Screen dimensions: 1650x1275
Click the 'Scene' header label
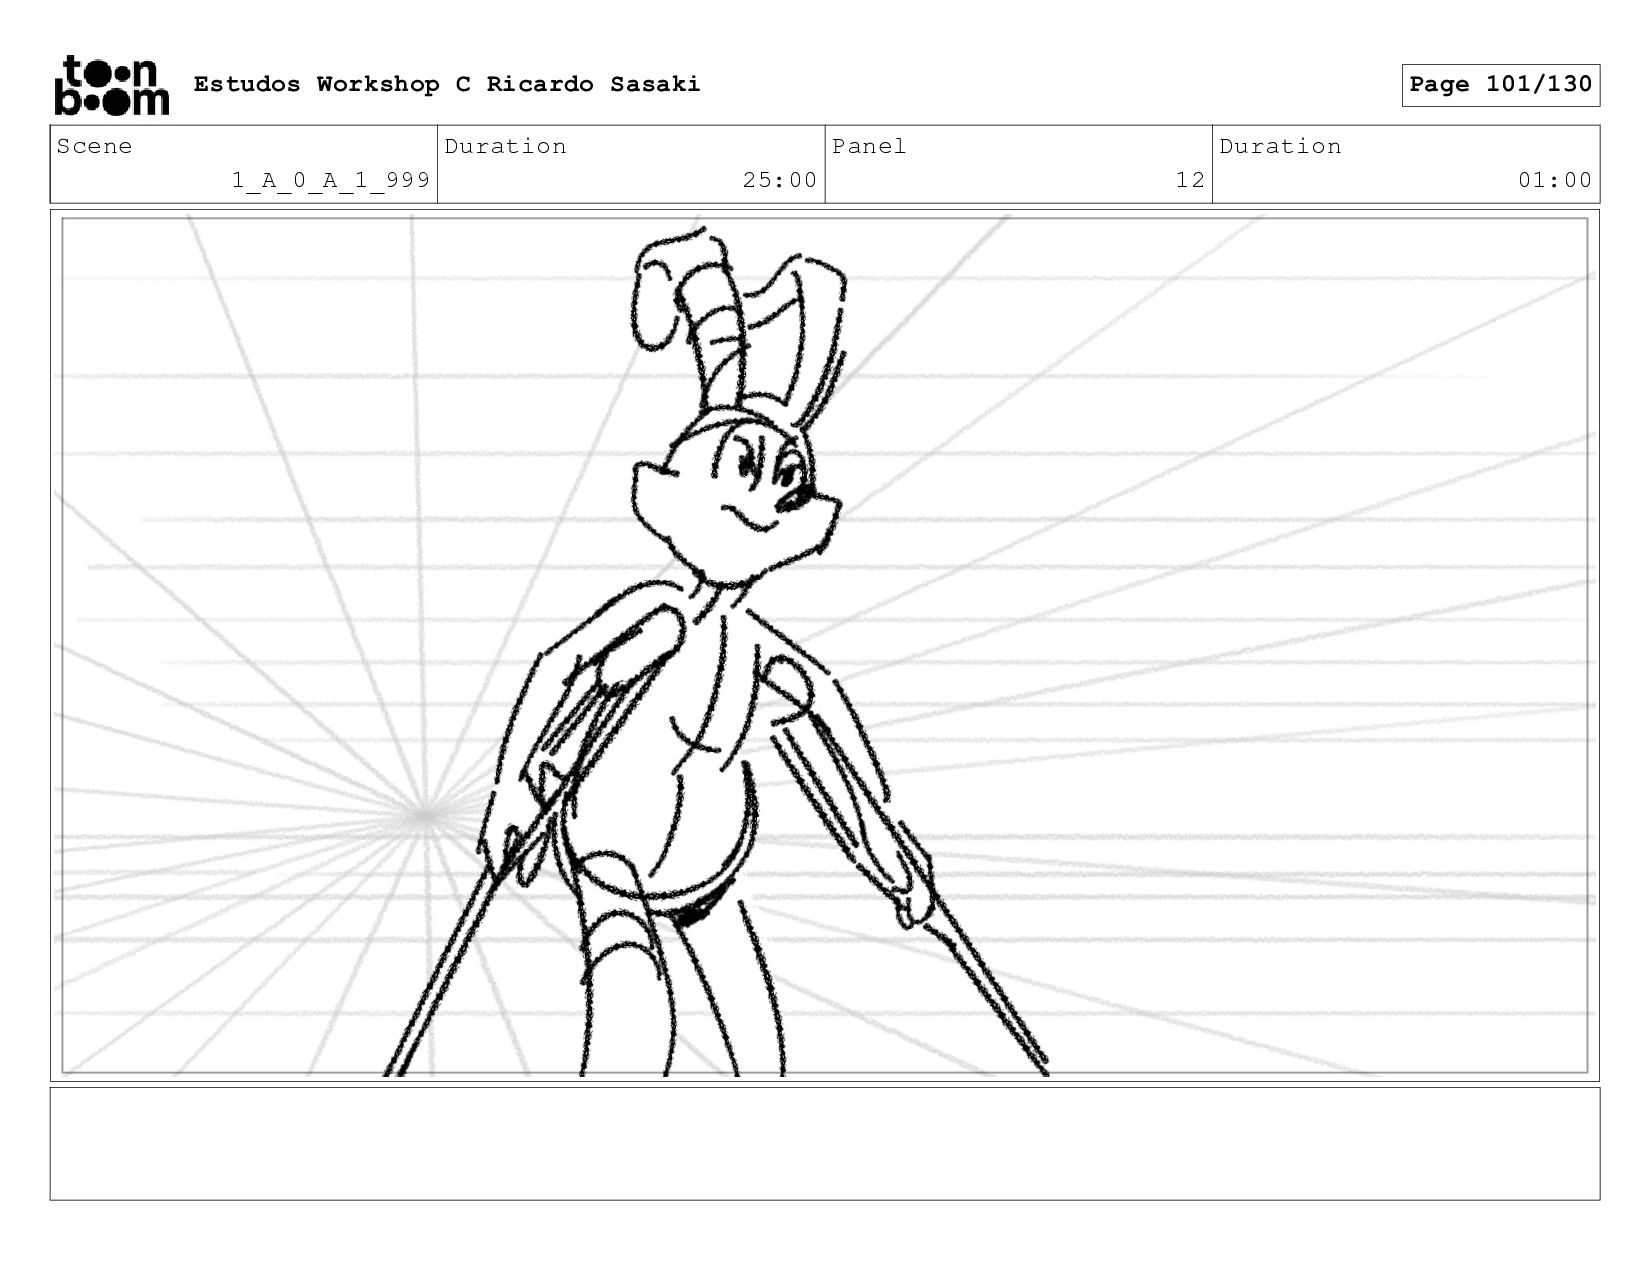coord(94,146)
